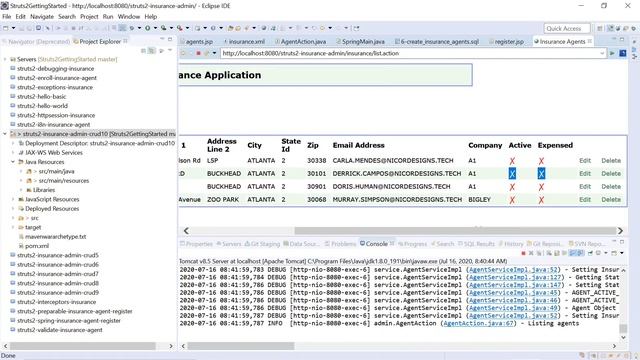Click the console horizontal scrollbar thumb
The image size is (640, 360).
click(x=241, y=346)
